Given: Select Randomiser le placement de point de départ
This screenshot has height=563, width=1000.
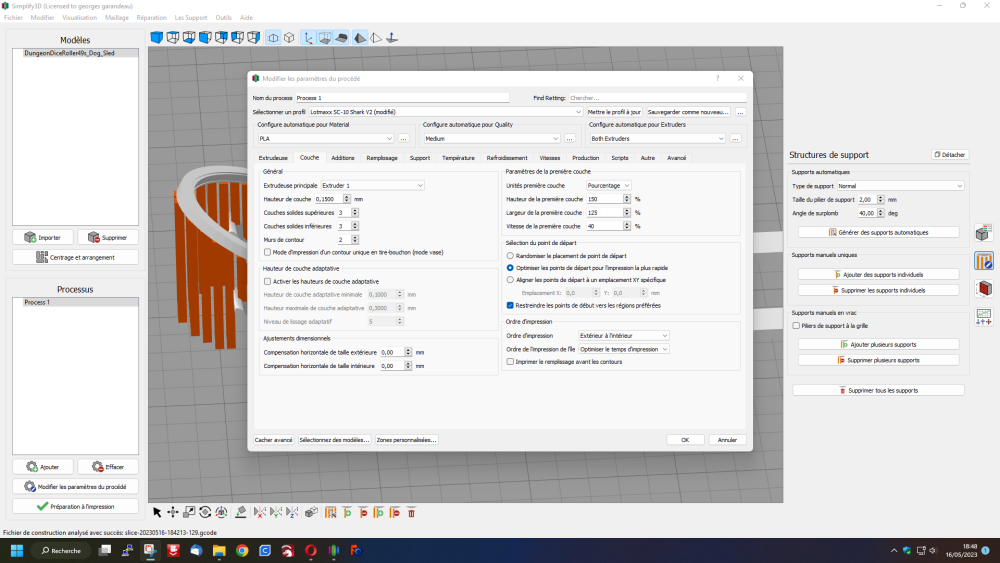Looking at the screenshot, I should click(x=510, y=256).
